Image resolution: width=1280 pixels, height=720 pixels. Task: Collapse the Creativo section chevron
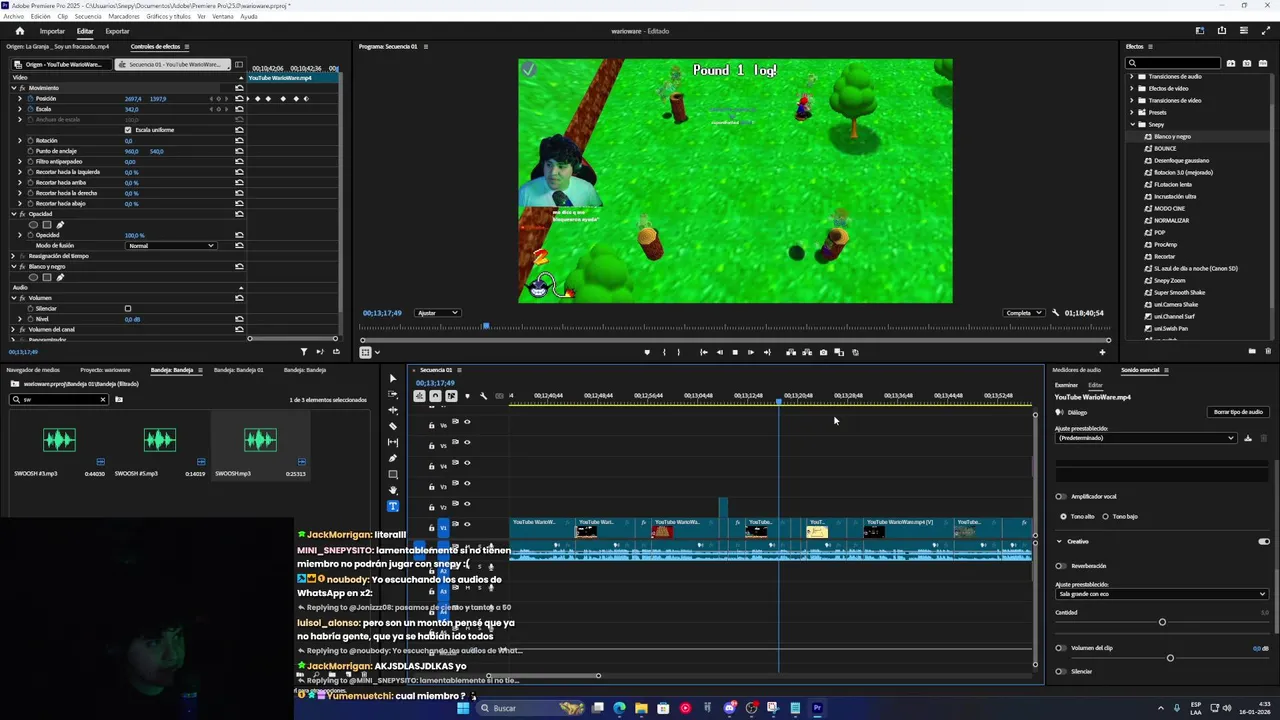coord(1059,541)
